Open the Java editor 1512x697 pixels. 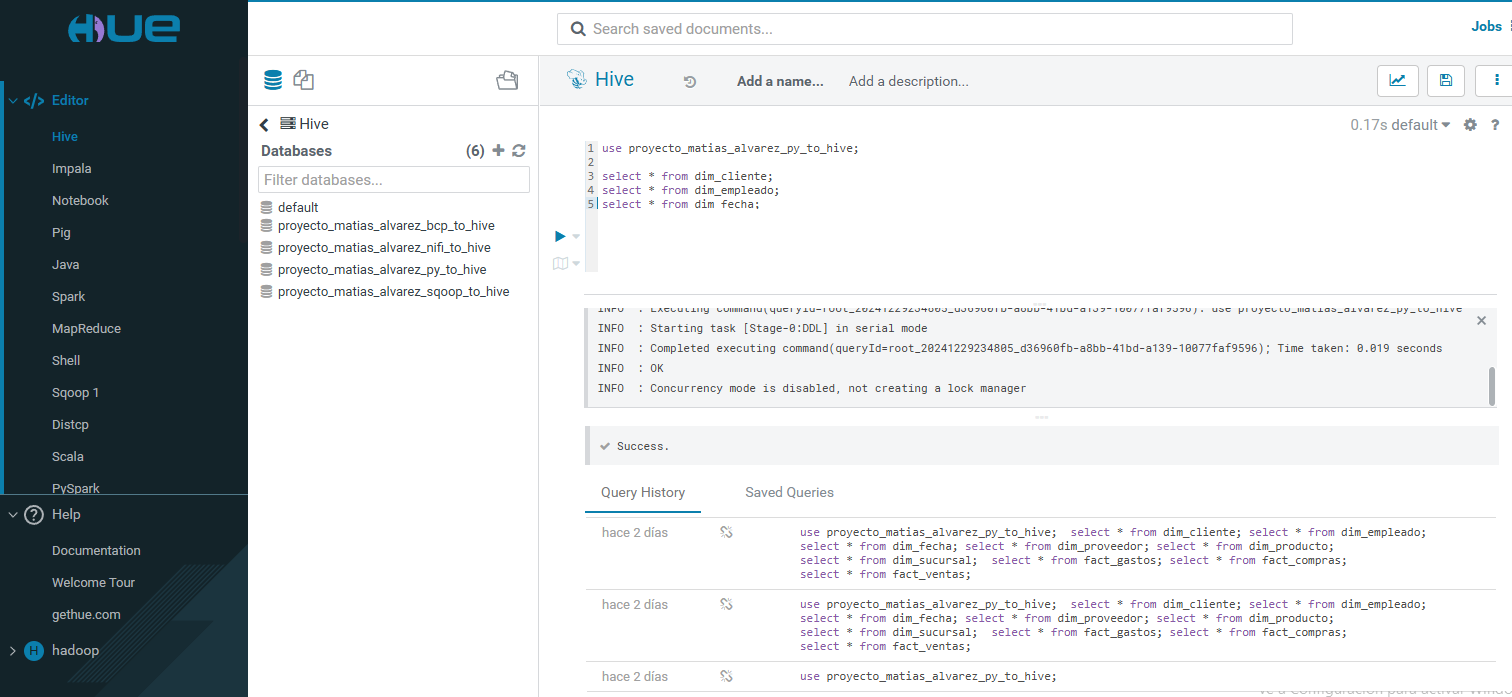(x=65, y=265)
